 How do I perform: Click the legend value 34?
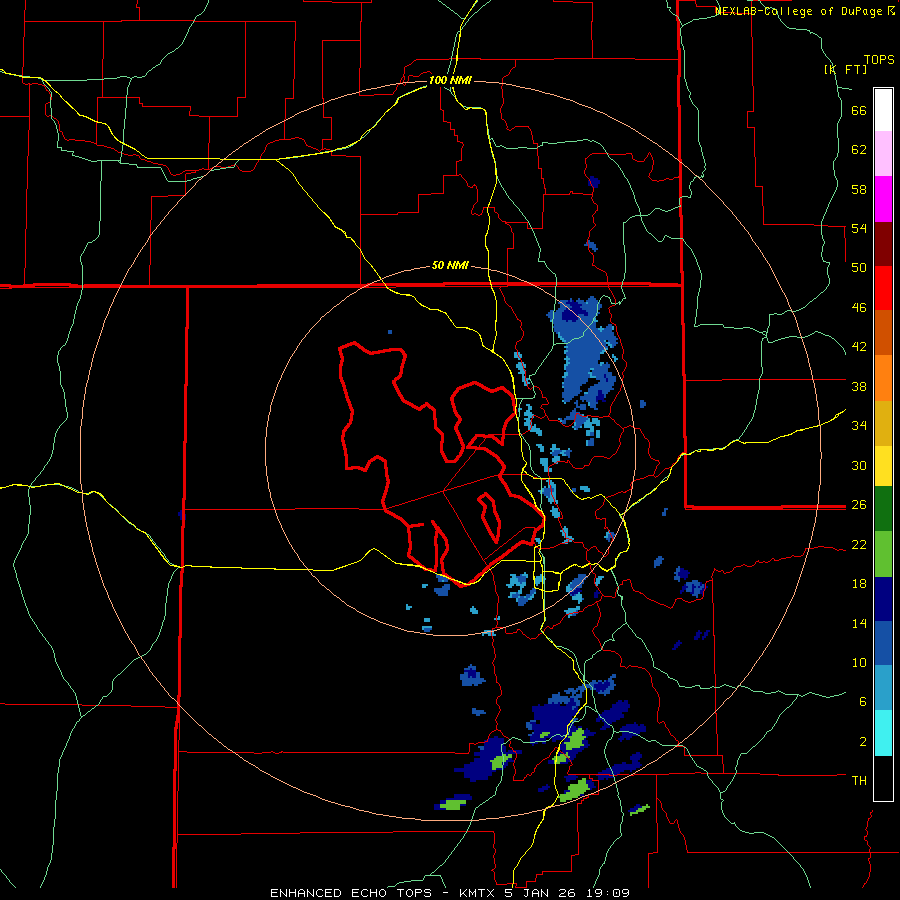(x=859, y=426)
